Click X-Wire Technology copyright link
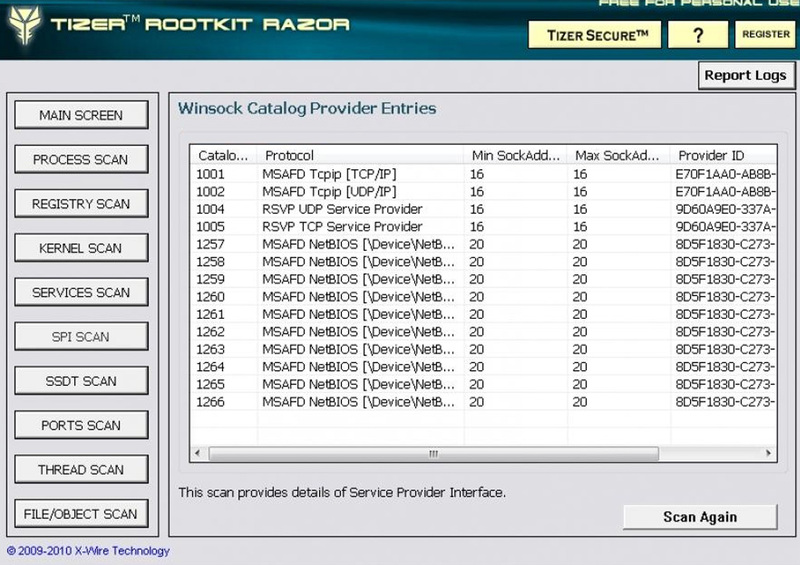 coord(88,551)
